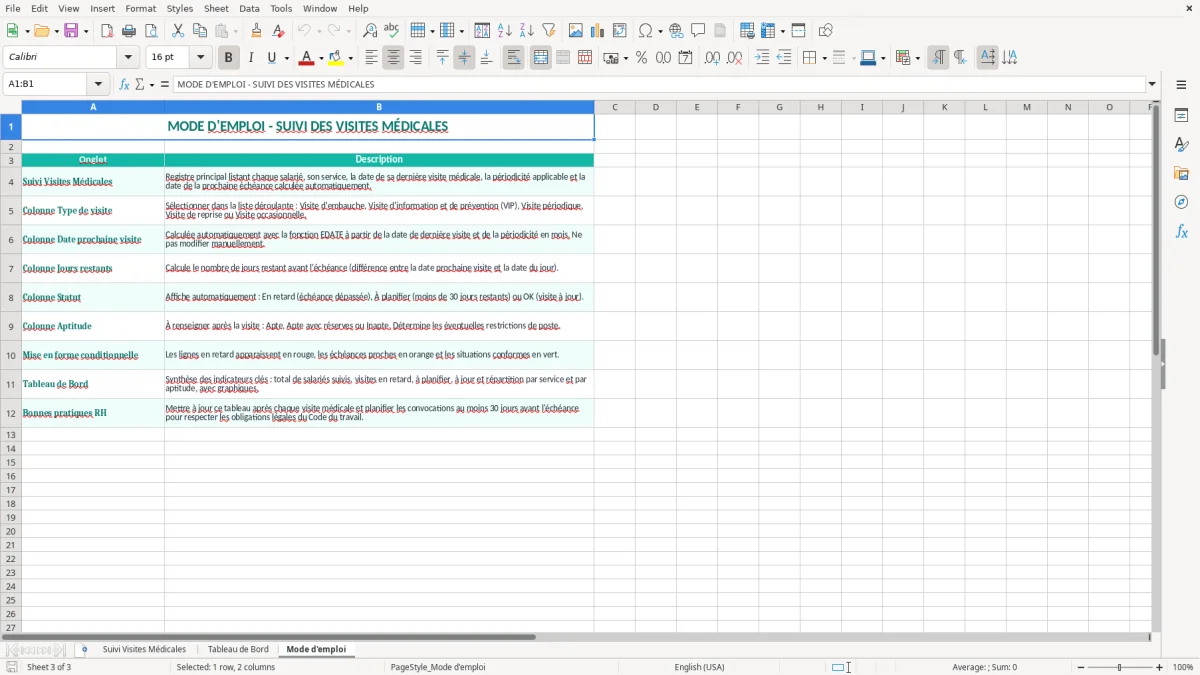Sort ascending
The height and width of the screenshot is (675, 1200).
[505, 31]
